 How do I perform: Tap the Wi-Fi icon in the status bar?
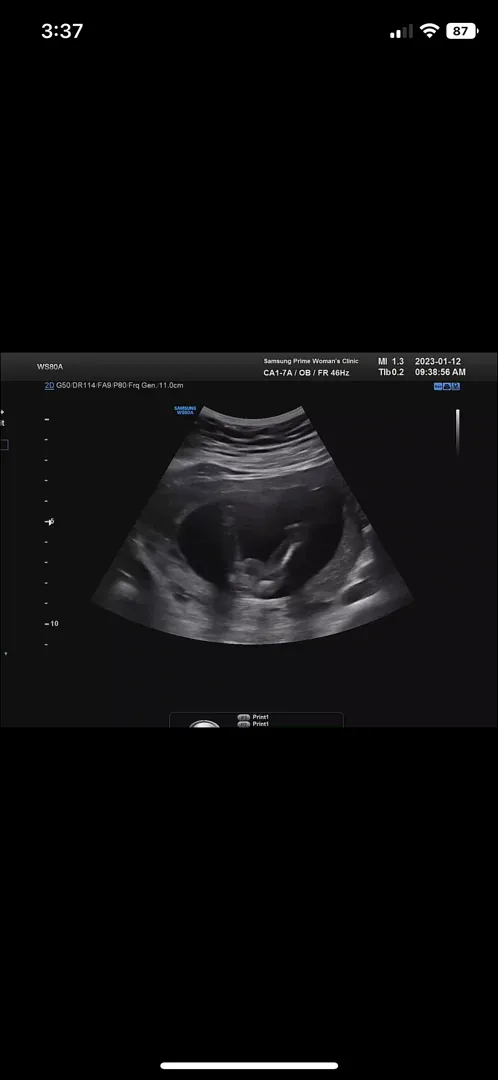click(430, 31)
